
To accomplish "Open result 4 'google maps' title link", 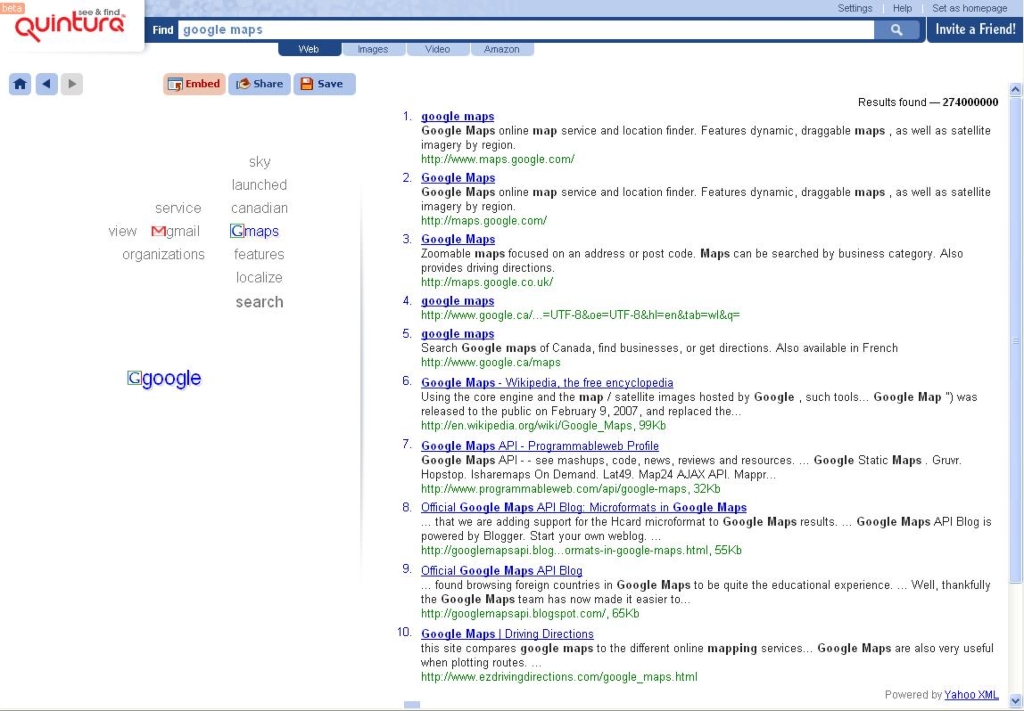I will pos(458,301).
